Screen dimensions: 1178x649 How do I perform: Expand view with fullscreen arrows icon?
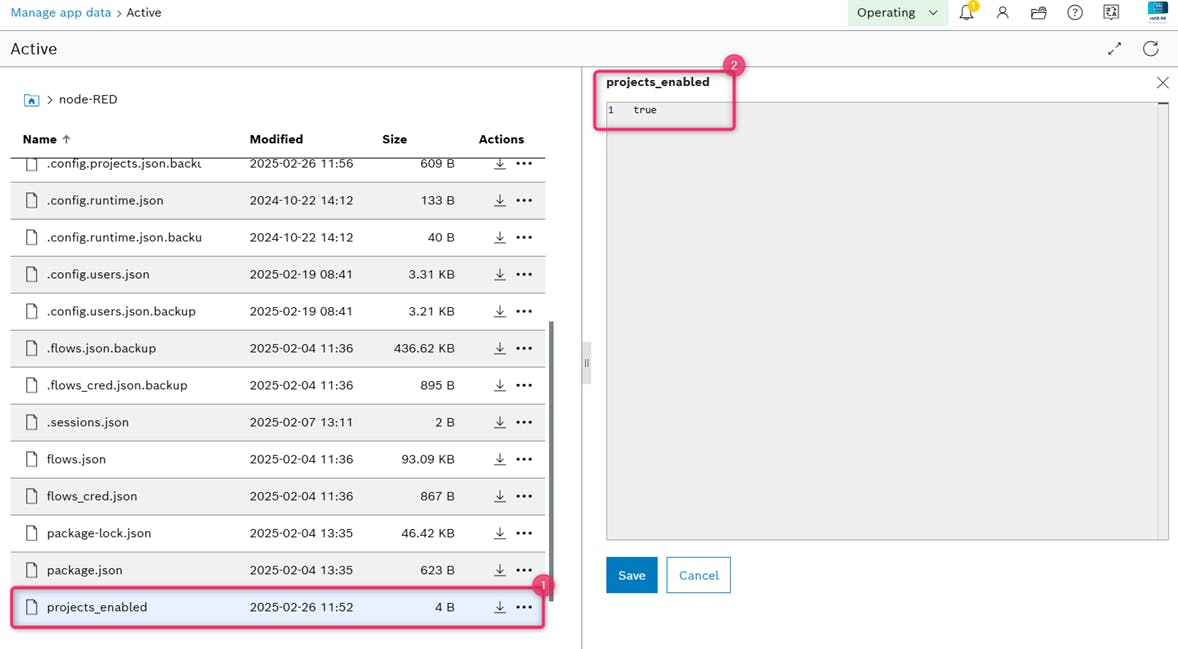pos(1114,49)
